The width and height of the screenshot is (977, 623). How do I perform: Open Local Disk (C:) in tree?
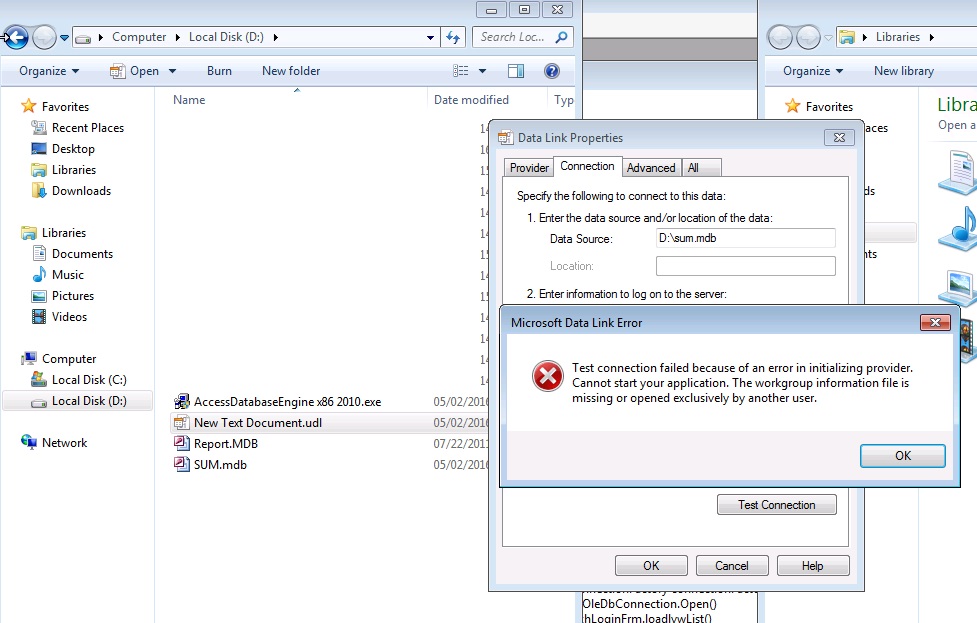click(89, 380)
